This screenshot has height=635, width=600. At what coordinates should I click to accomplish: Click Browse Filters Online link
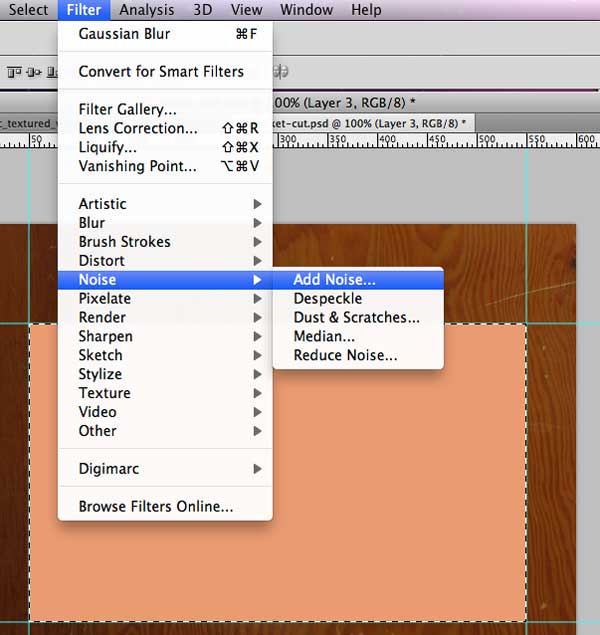coord(155,507)
